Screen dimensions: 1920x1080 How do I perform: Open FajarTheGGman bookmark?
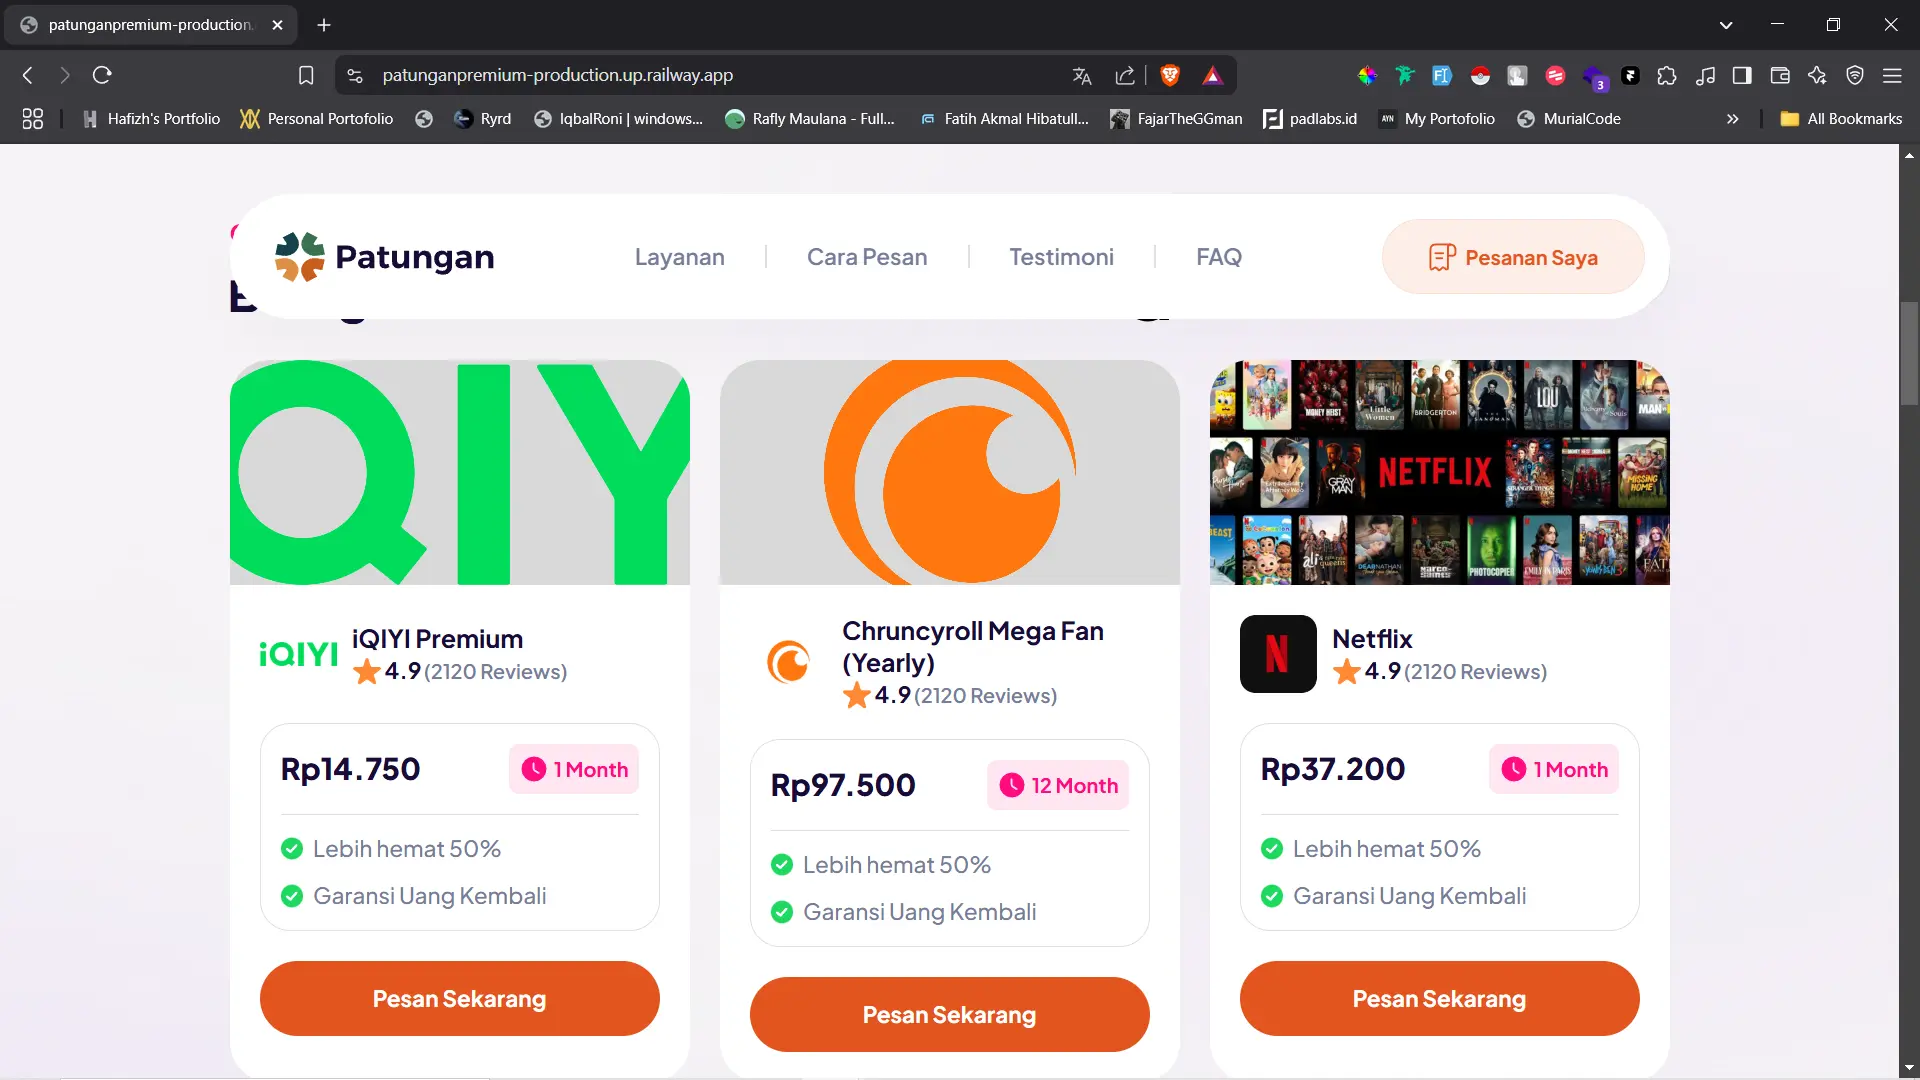coord(1176,119)
